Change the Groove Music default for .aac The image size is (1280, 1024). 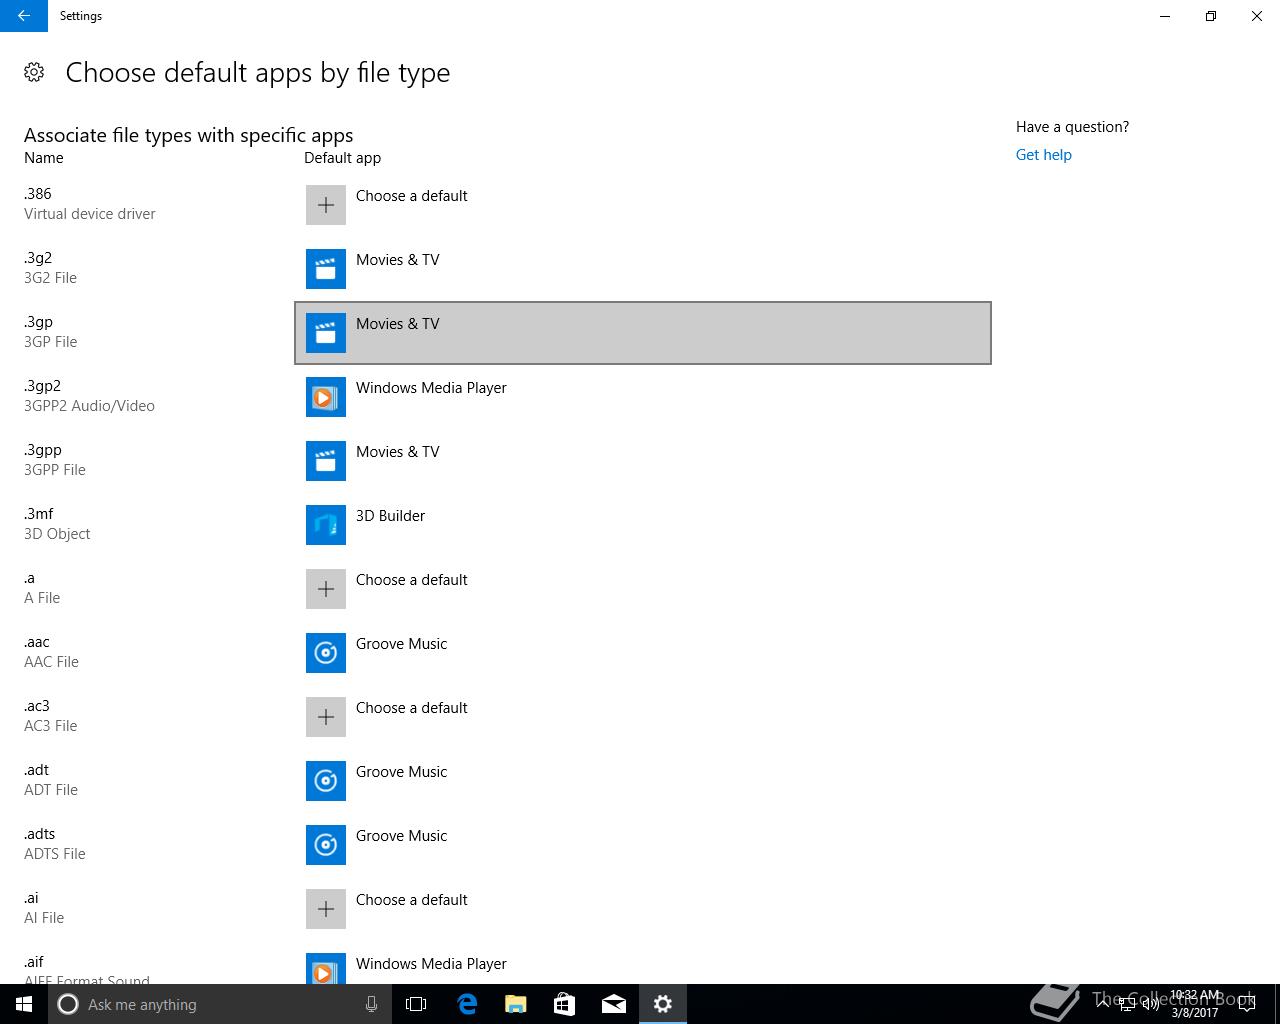point(643,653)
